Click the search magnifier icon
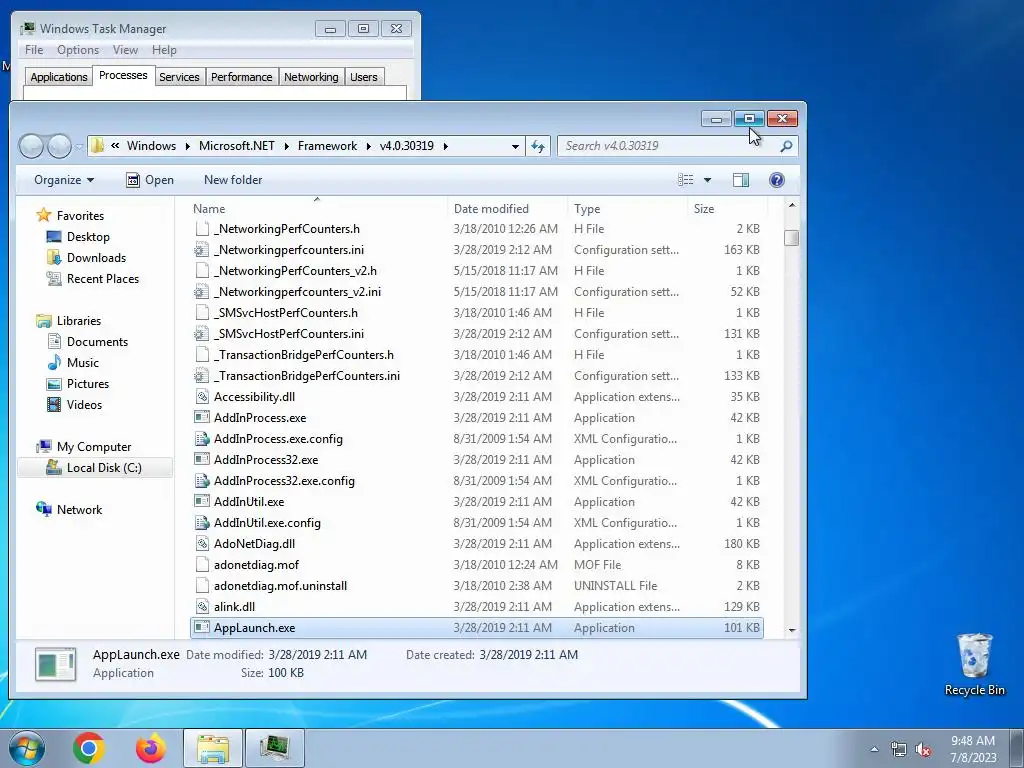Image resolution: width=1024 pixels, height=768 pixels. tap(786, 146)
